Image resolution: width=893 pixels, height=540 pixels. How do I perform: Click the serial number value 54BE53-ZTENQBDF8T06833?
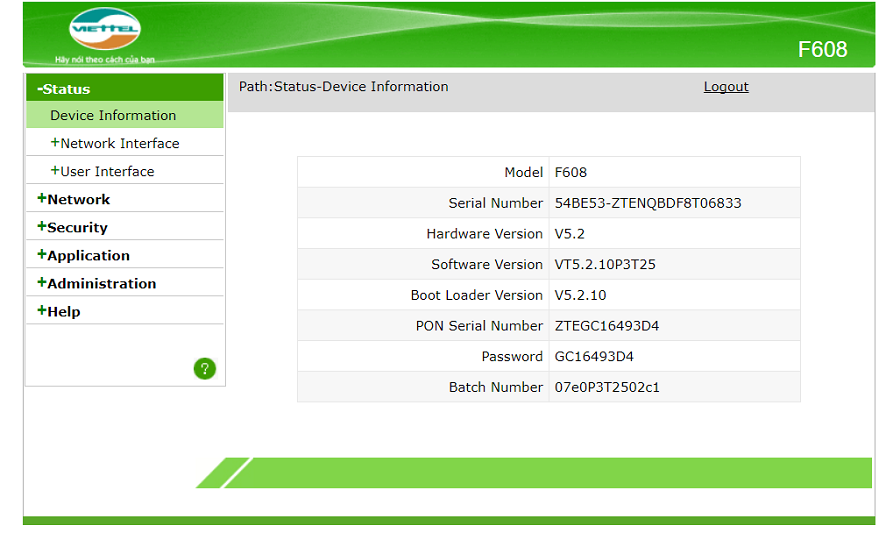(x=648, y=203)
